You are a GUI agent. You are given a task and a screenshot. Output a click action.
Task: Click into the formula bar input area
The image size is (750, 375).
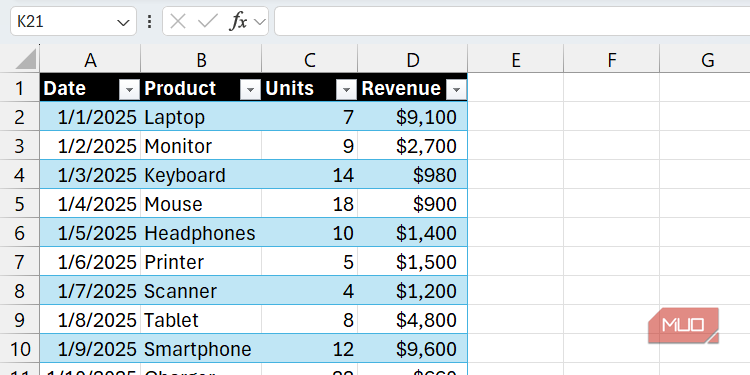[512, 22]
